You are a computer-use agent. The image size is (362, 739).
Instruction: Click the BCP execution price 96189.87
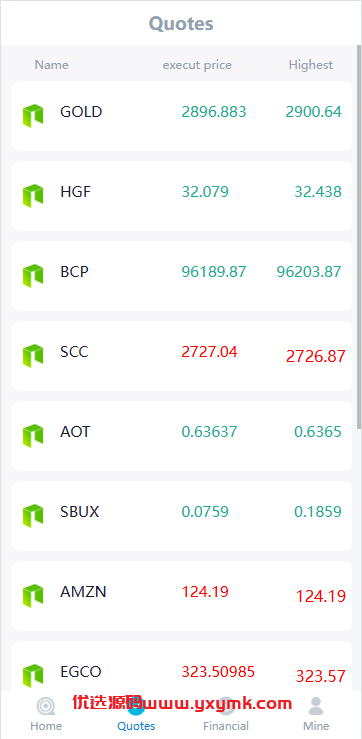[214, 271]
